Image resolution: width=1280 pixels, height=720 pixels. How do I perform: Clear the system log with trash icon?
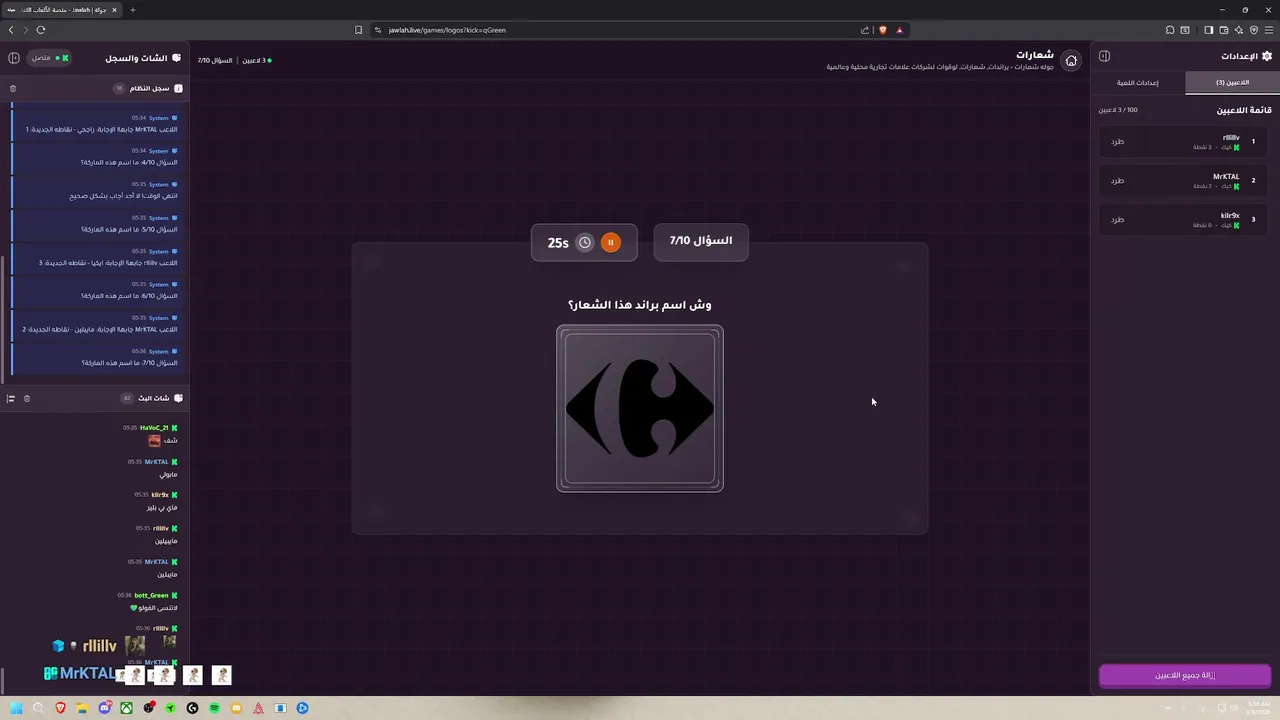13,88
